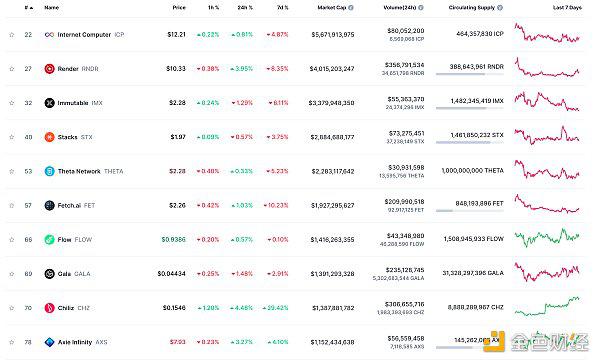
Task: Click the Stacks orange coin logo
Action: click(49, 137)
